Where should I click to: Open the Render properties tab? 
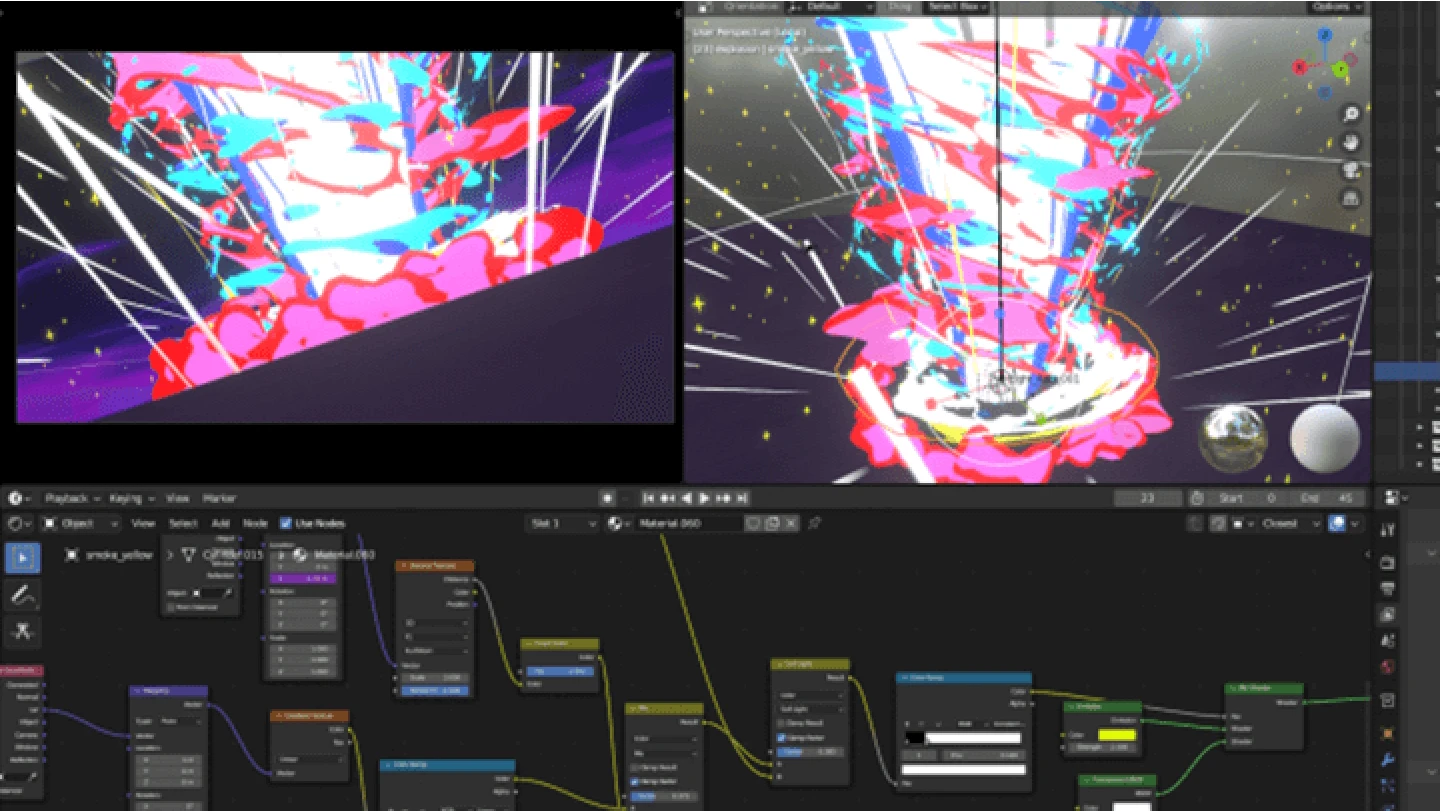tap(1387, 563)
